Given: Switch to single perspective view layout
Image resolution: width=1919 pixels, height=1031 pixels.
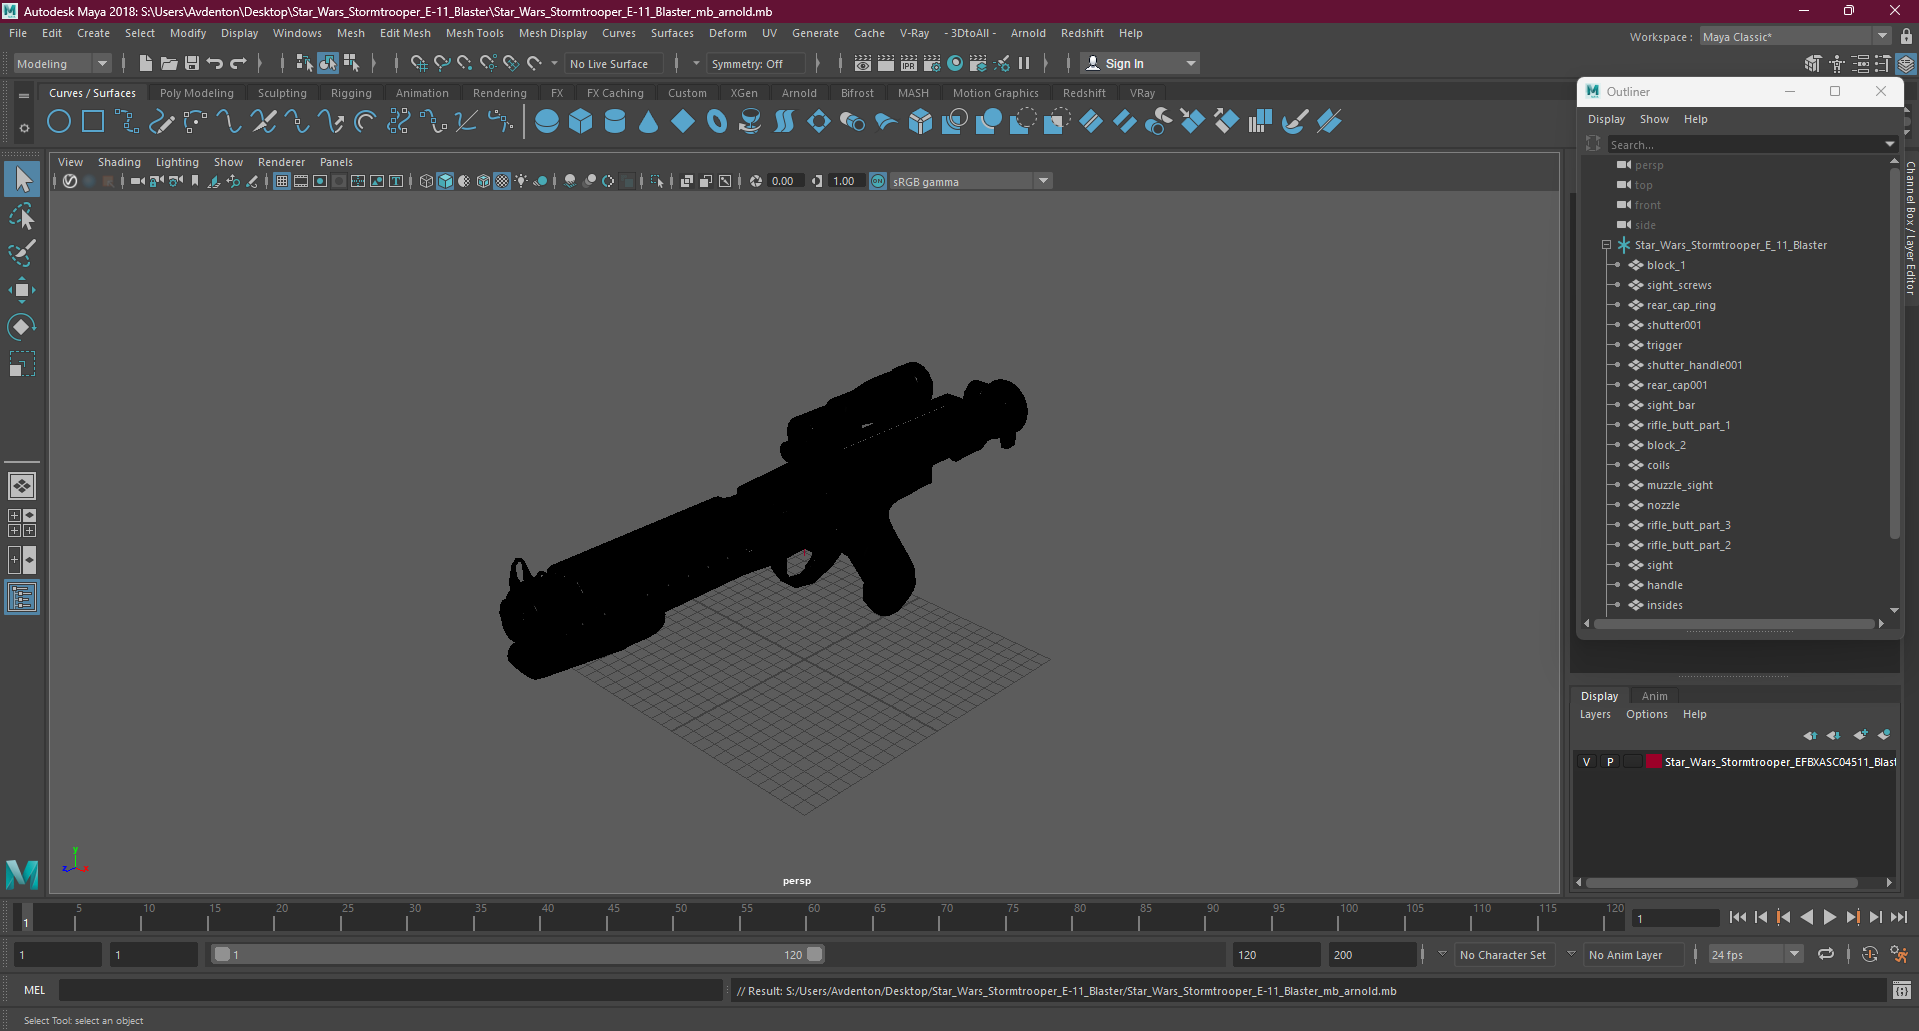Looking at the screenshot, I should (22, 486).
